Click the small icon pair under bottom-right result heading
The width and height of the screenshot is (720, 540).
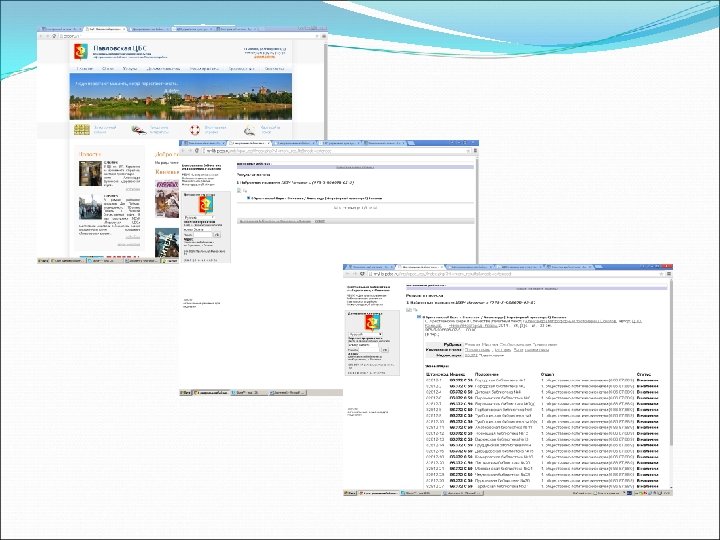tap(409, 310)
